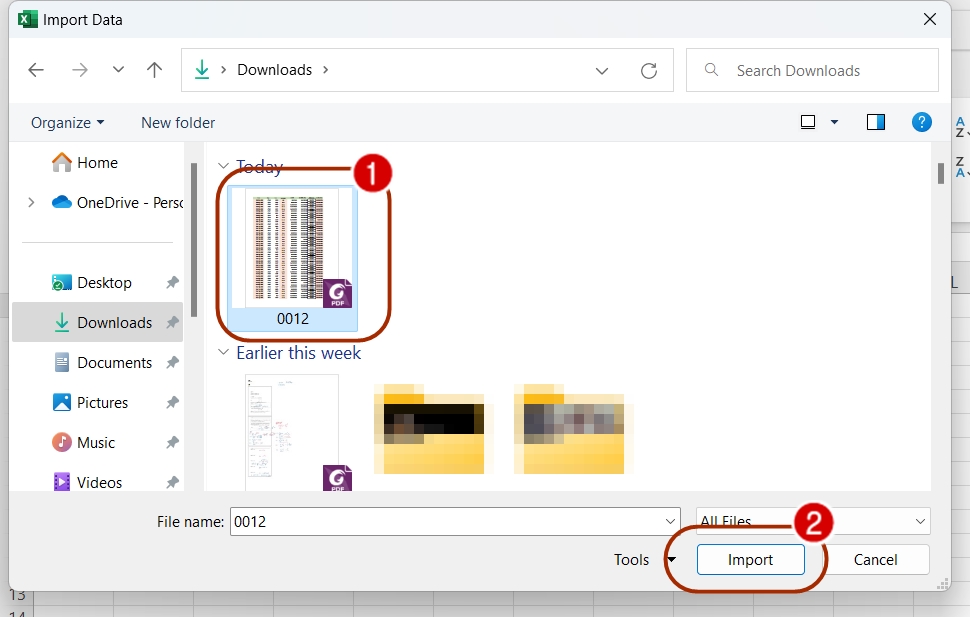Select the Sort A to Z icon
Viewport: 970px width, 617px height.
pyautogui.click(x=961, y=128)
